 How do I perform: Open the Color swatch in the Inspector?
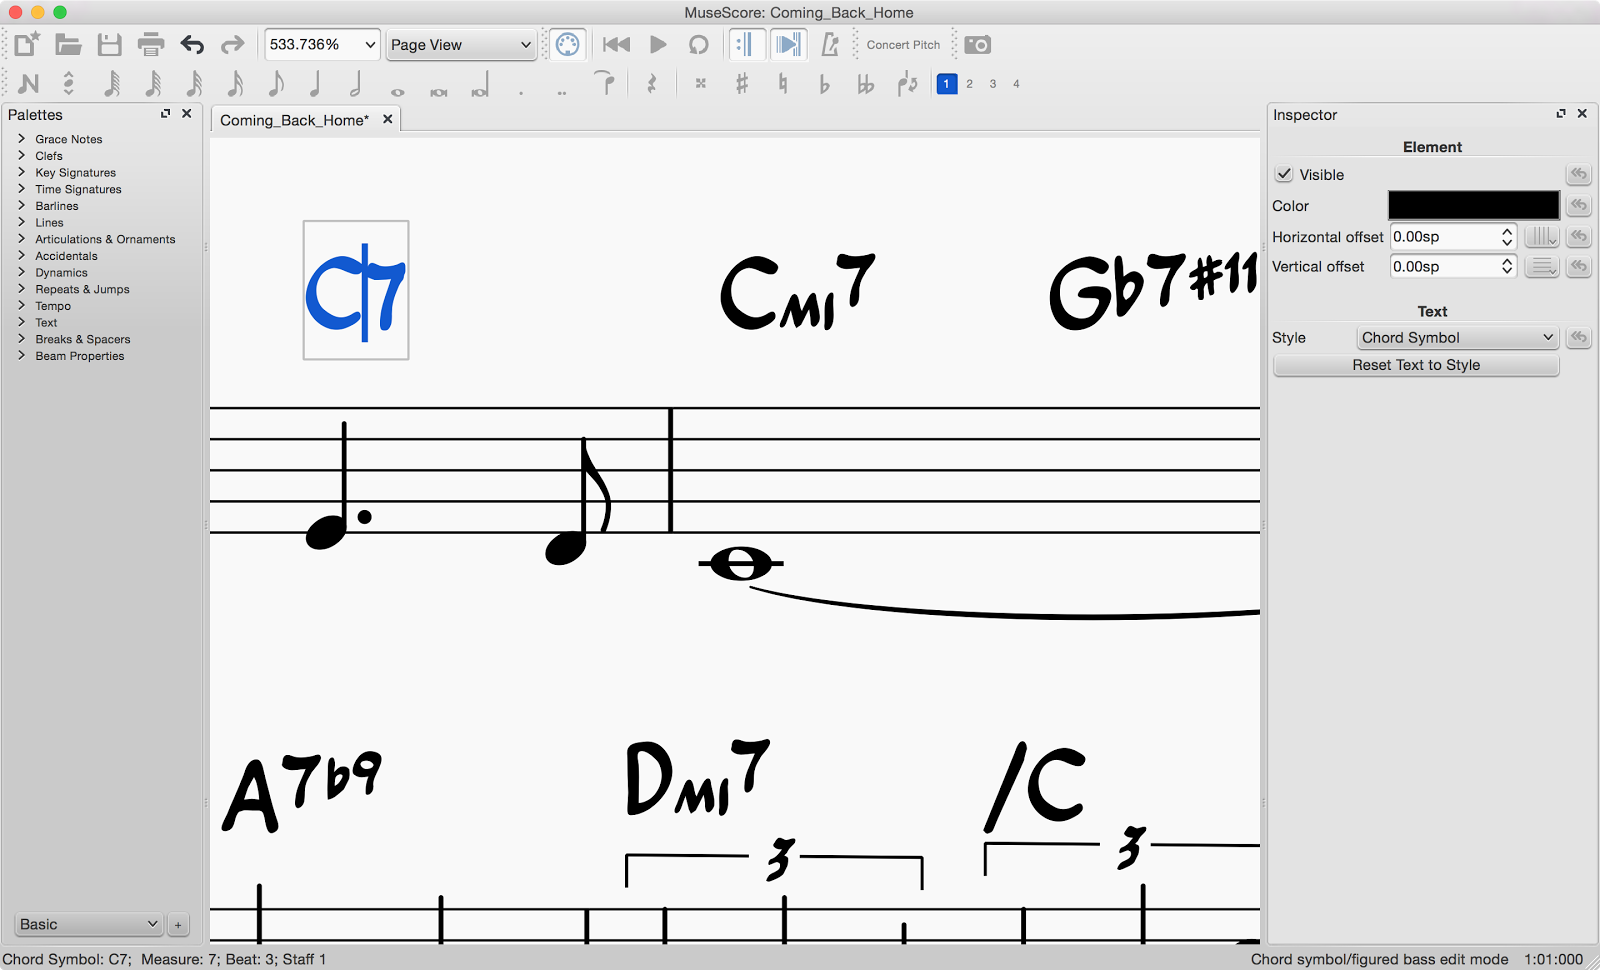(1472, 205)
